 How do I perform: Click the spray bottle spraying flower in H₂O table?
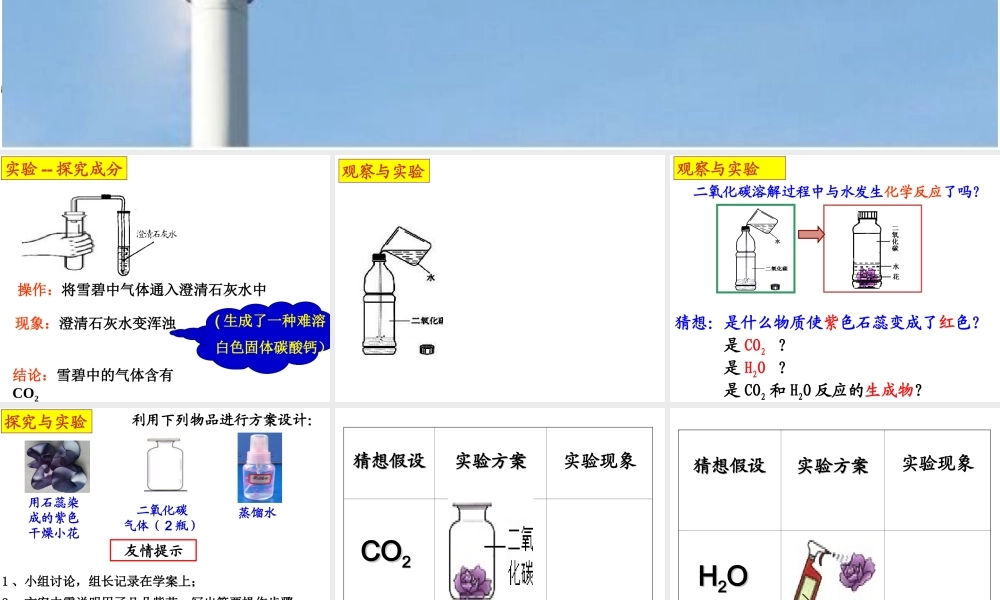(x=834, y=569)
